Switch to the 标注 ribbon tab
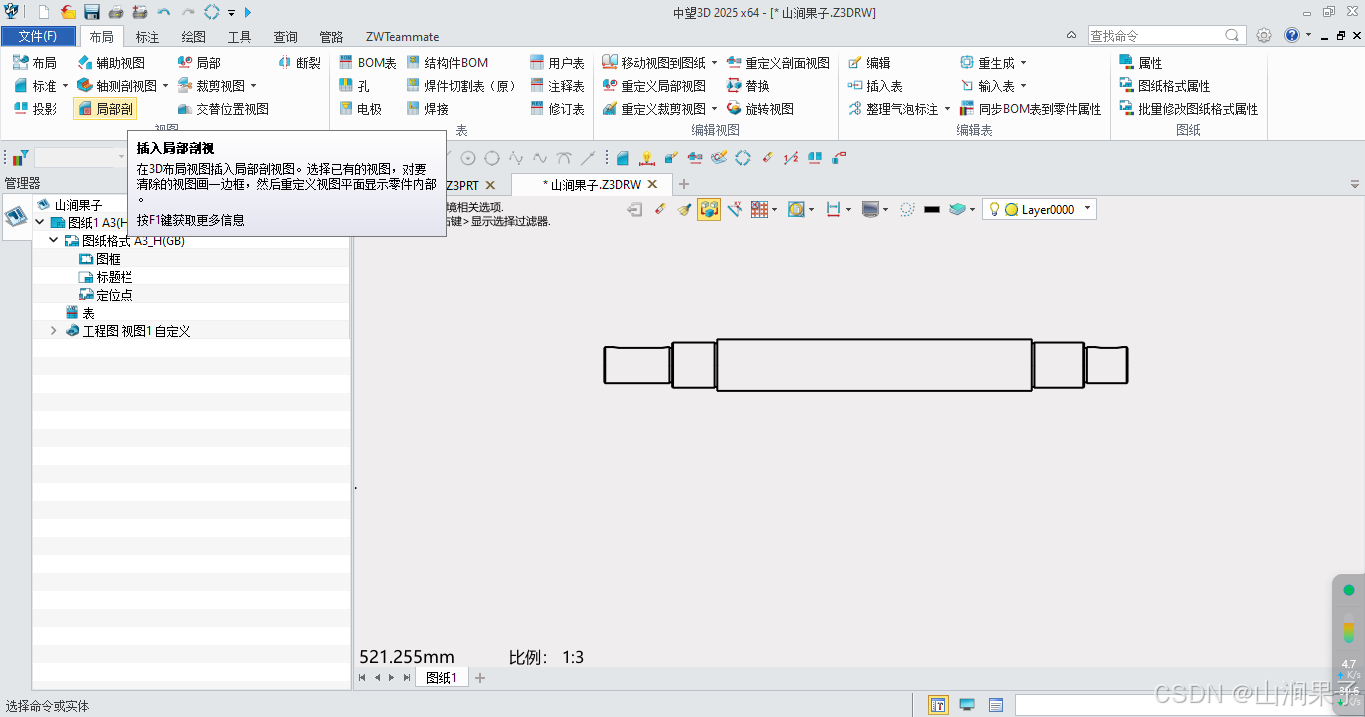The image size is (1365, 717). (x=147, y=36)
